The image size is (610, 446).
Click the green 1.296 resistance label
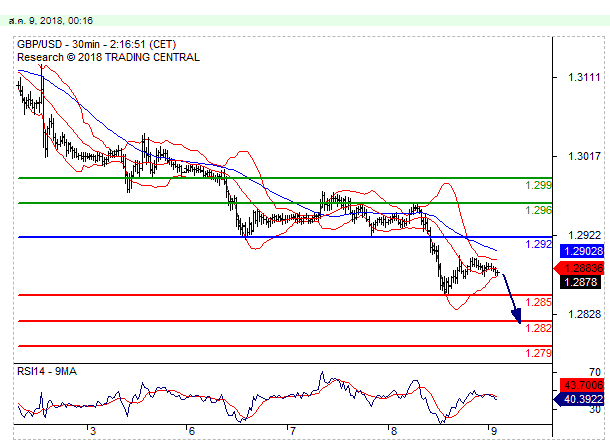[x=538, y=210]
